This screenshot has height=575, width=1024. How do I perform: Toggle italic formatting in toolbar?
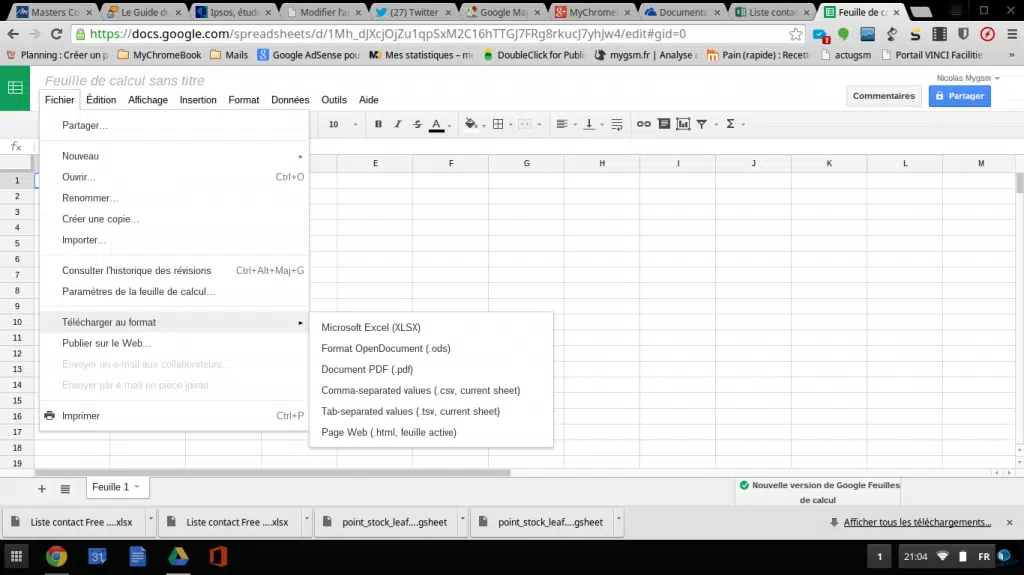[397, 124]
